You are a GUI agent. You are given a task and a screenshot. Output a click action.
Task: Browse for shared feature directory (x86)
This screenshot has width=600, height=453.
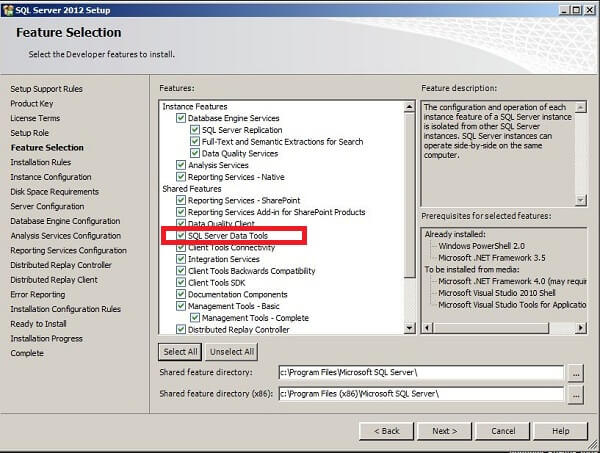[x=576, y=395]
